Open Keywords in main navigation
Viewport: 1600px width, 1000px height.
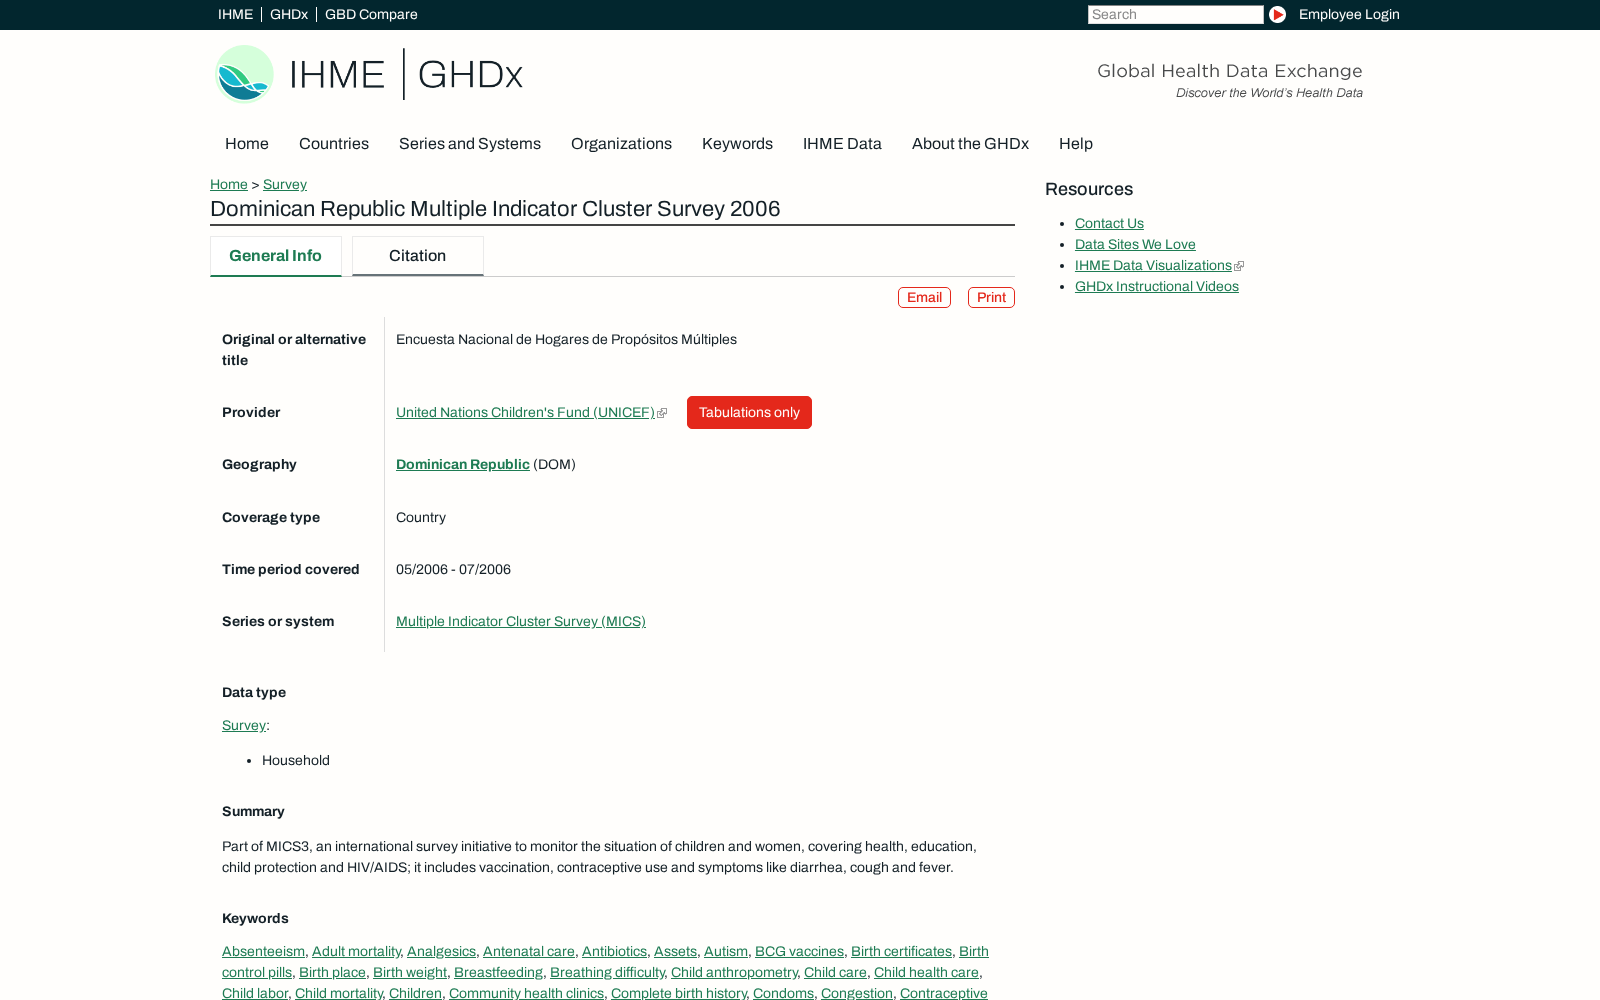(737, 143)
